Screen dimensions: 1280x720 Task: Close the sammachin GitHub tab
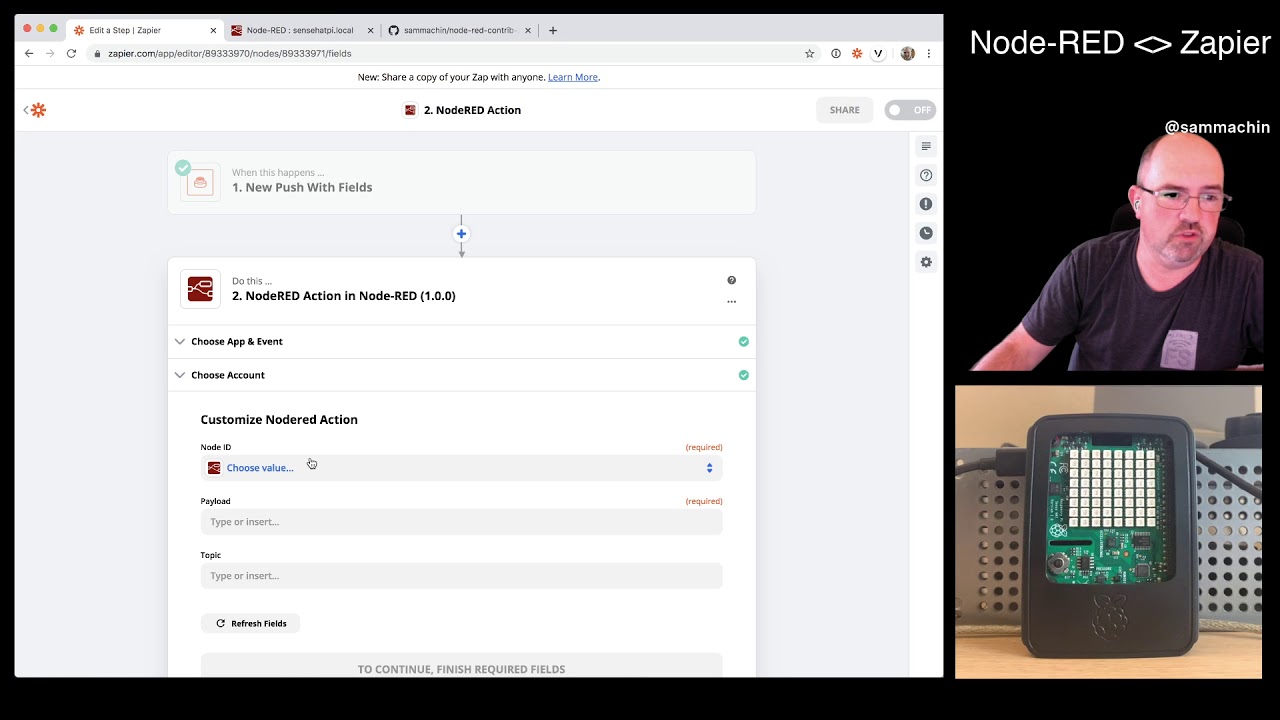tap(528, 30)
